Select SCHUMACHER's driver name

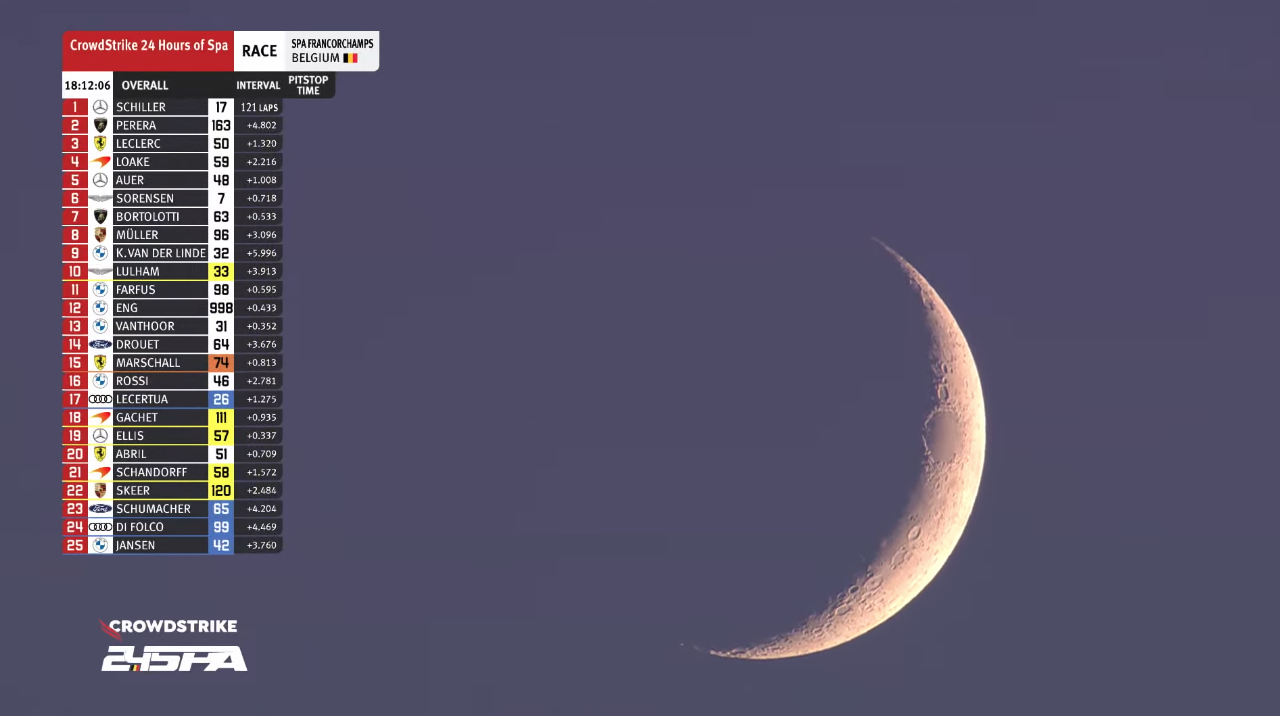tap(153, 508)
